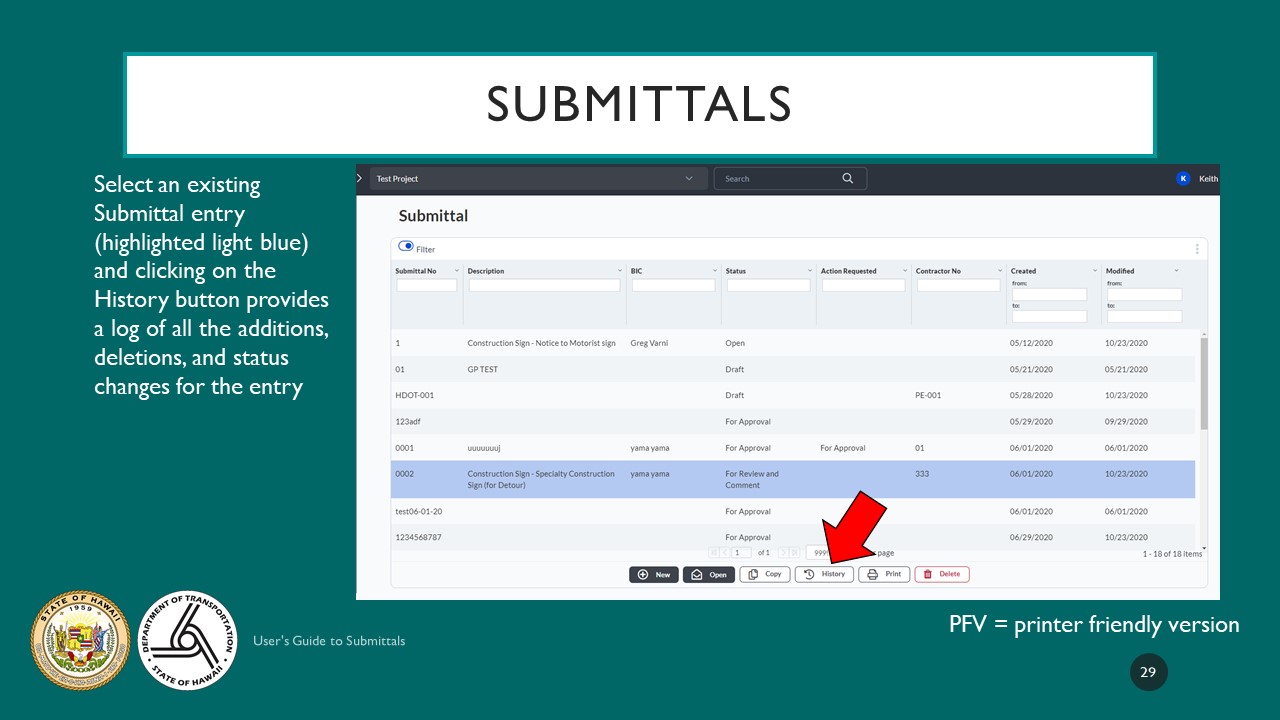Sort by Status column header
This screenshot has height=720, width=1280.
tap(735, 271)
